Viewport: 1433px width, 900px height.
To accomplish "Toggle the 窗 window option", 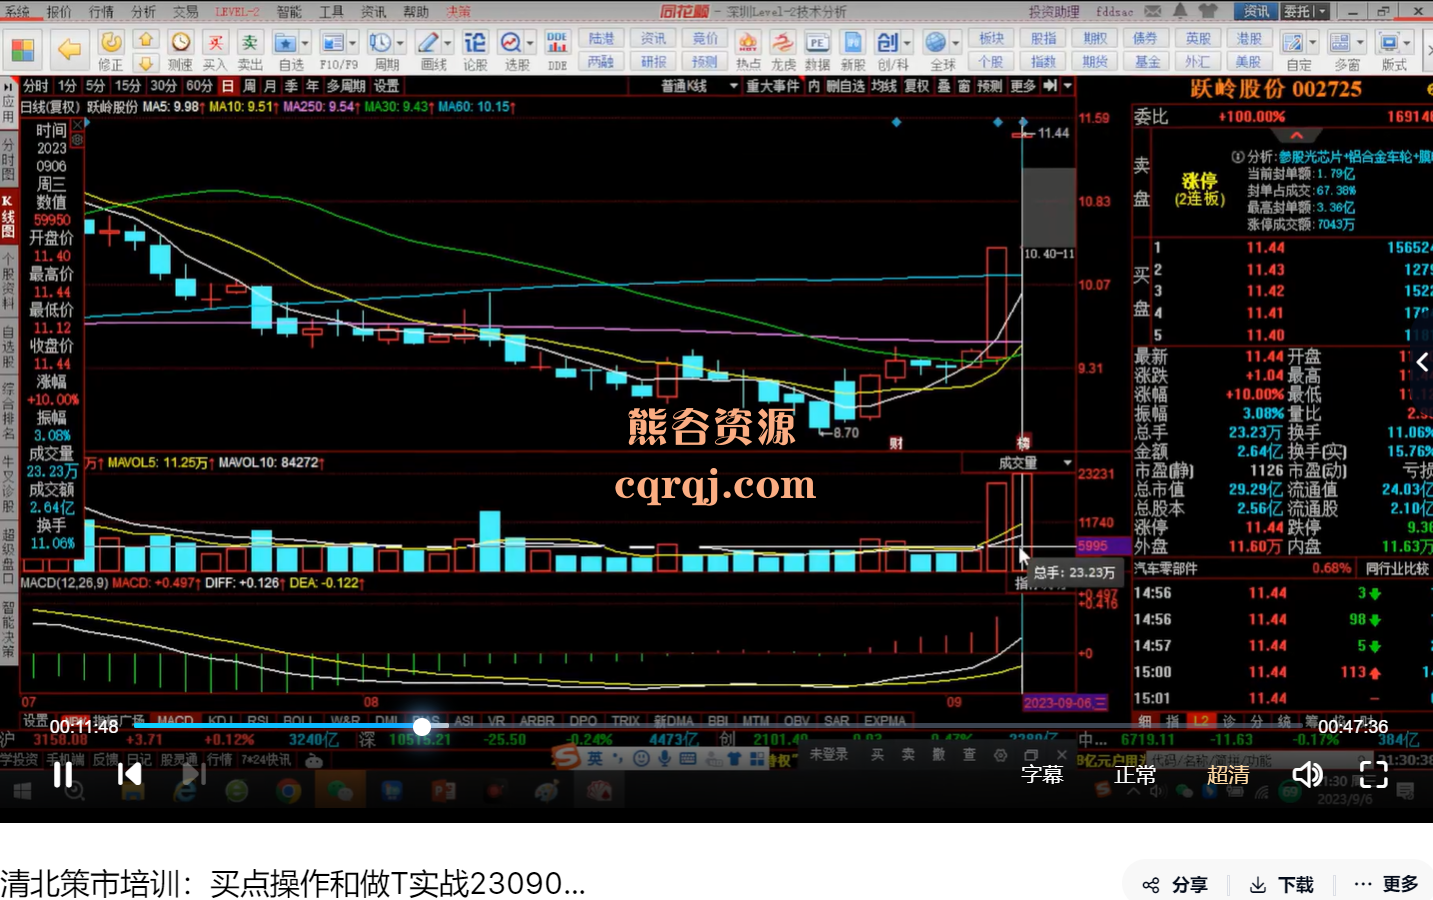I will [x=964, y=86].
